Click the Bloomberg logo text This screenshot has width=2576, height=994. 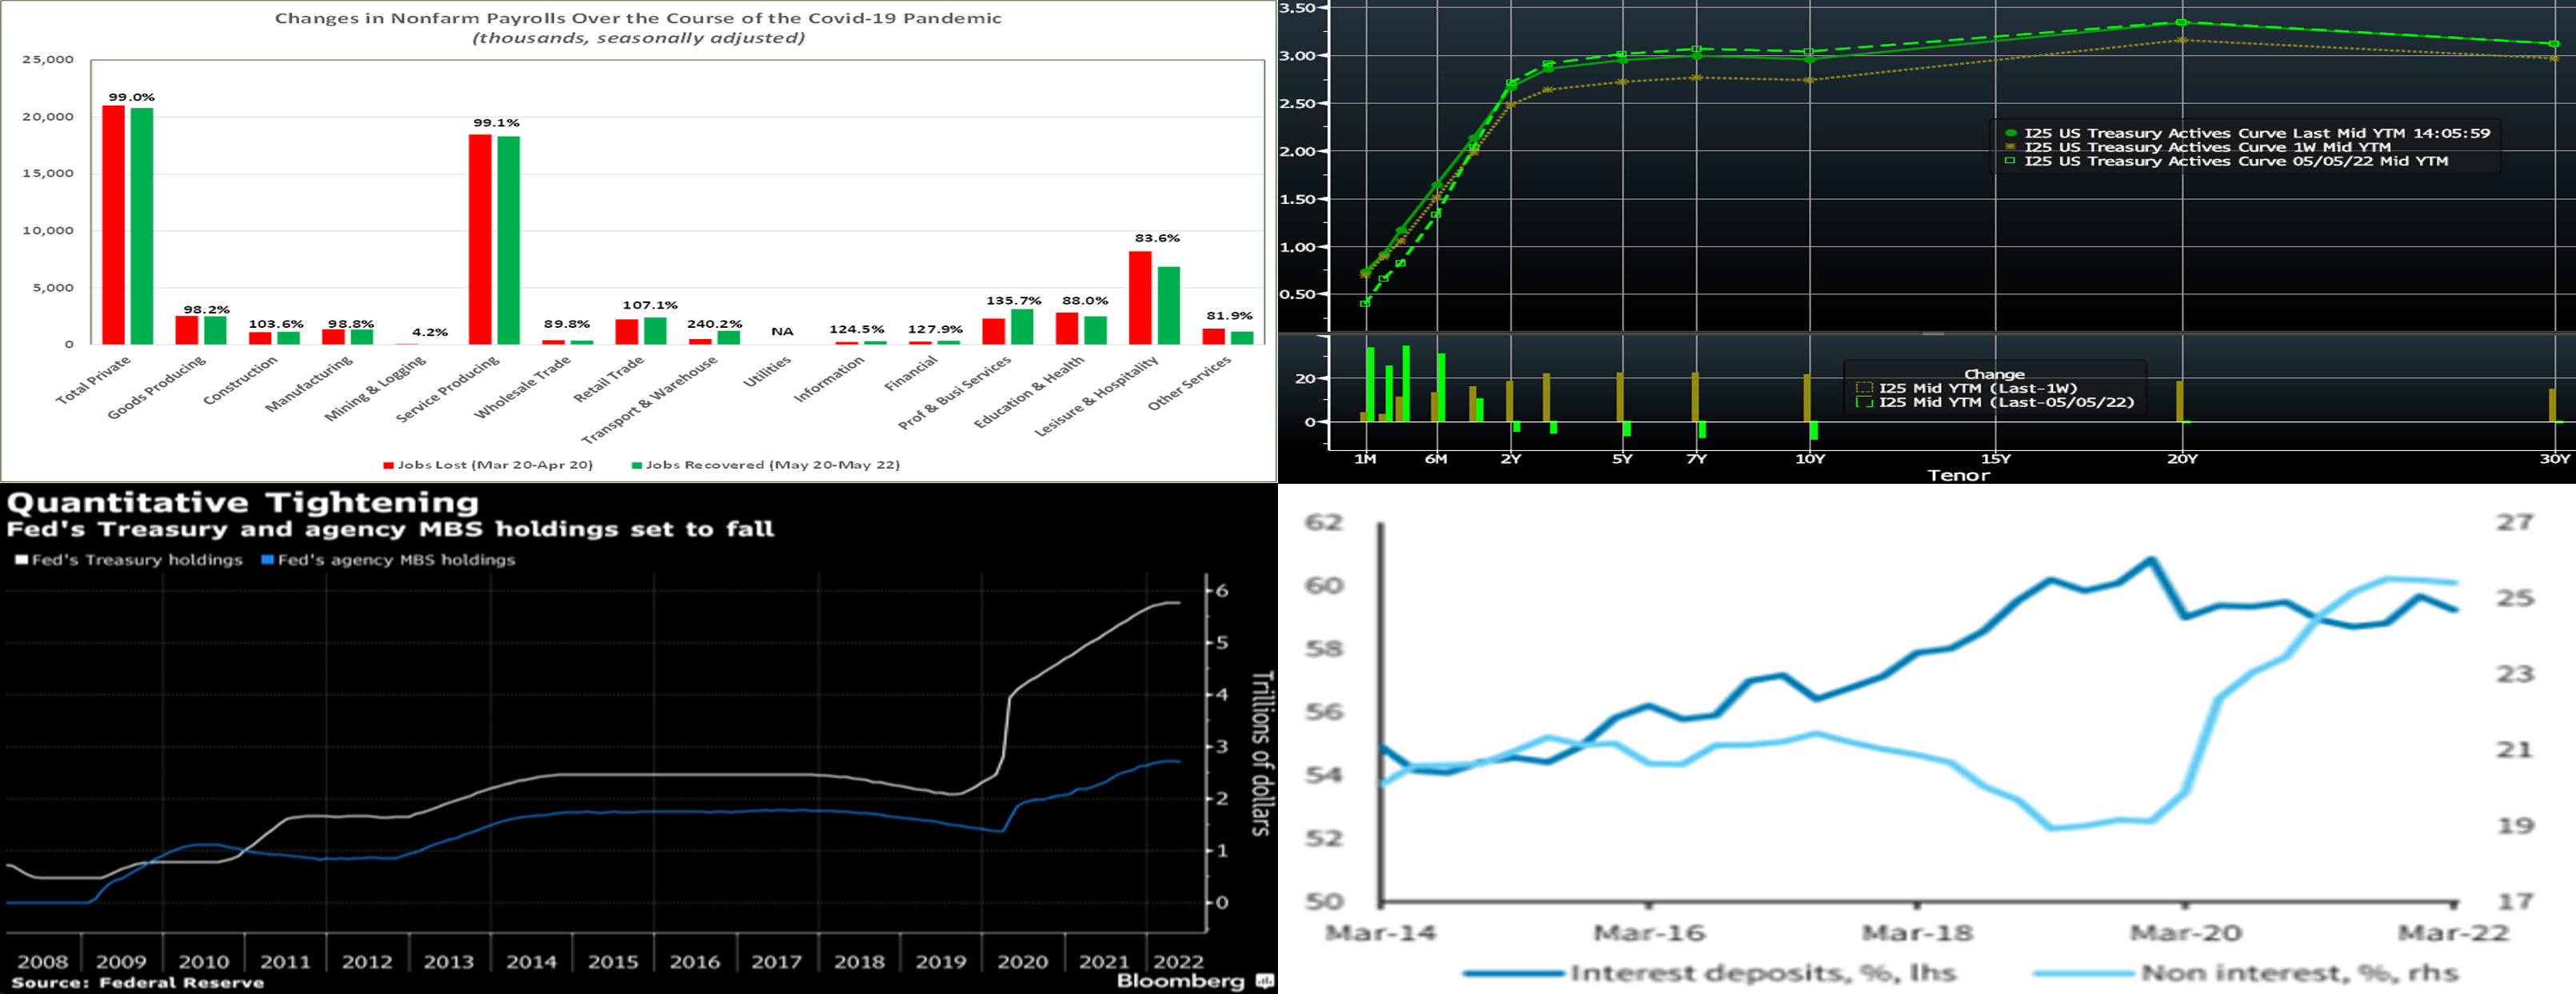click(1181, 980)
